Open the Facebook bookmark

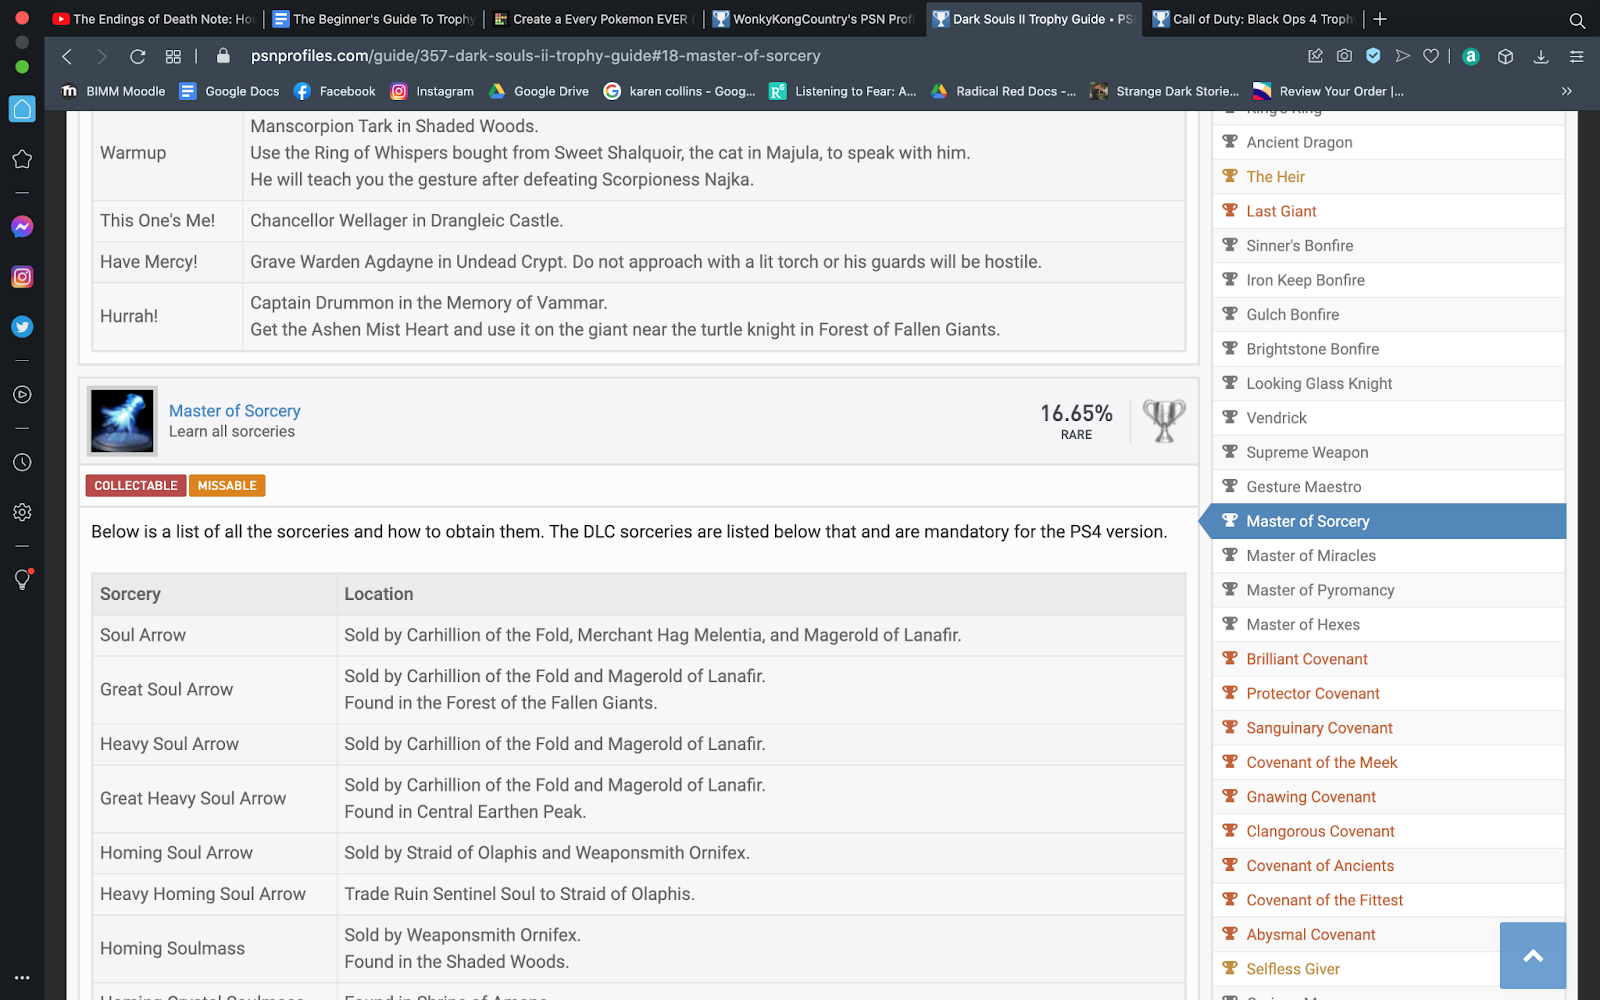334,91
